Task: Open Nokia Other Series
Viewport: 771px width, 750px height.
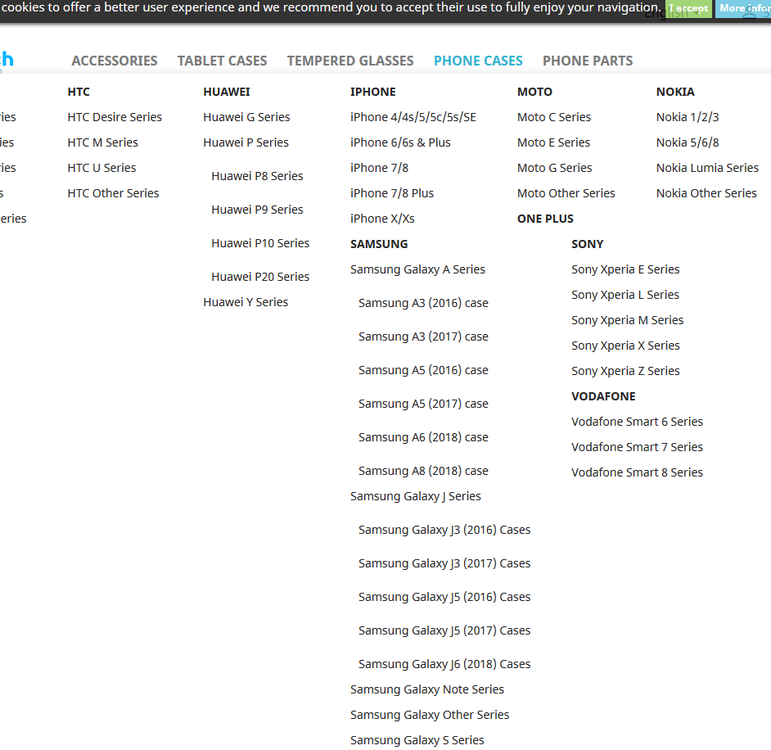Action: pos(706,193)
